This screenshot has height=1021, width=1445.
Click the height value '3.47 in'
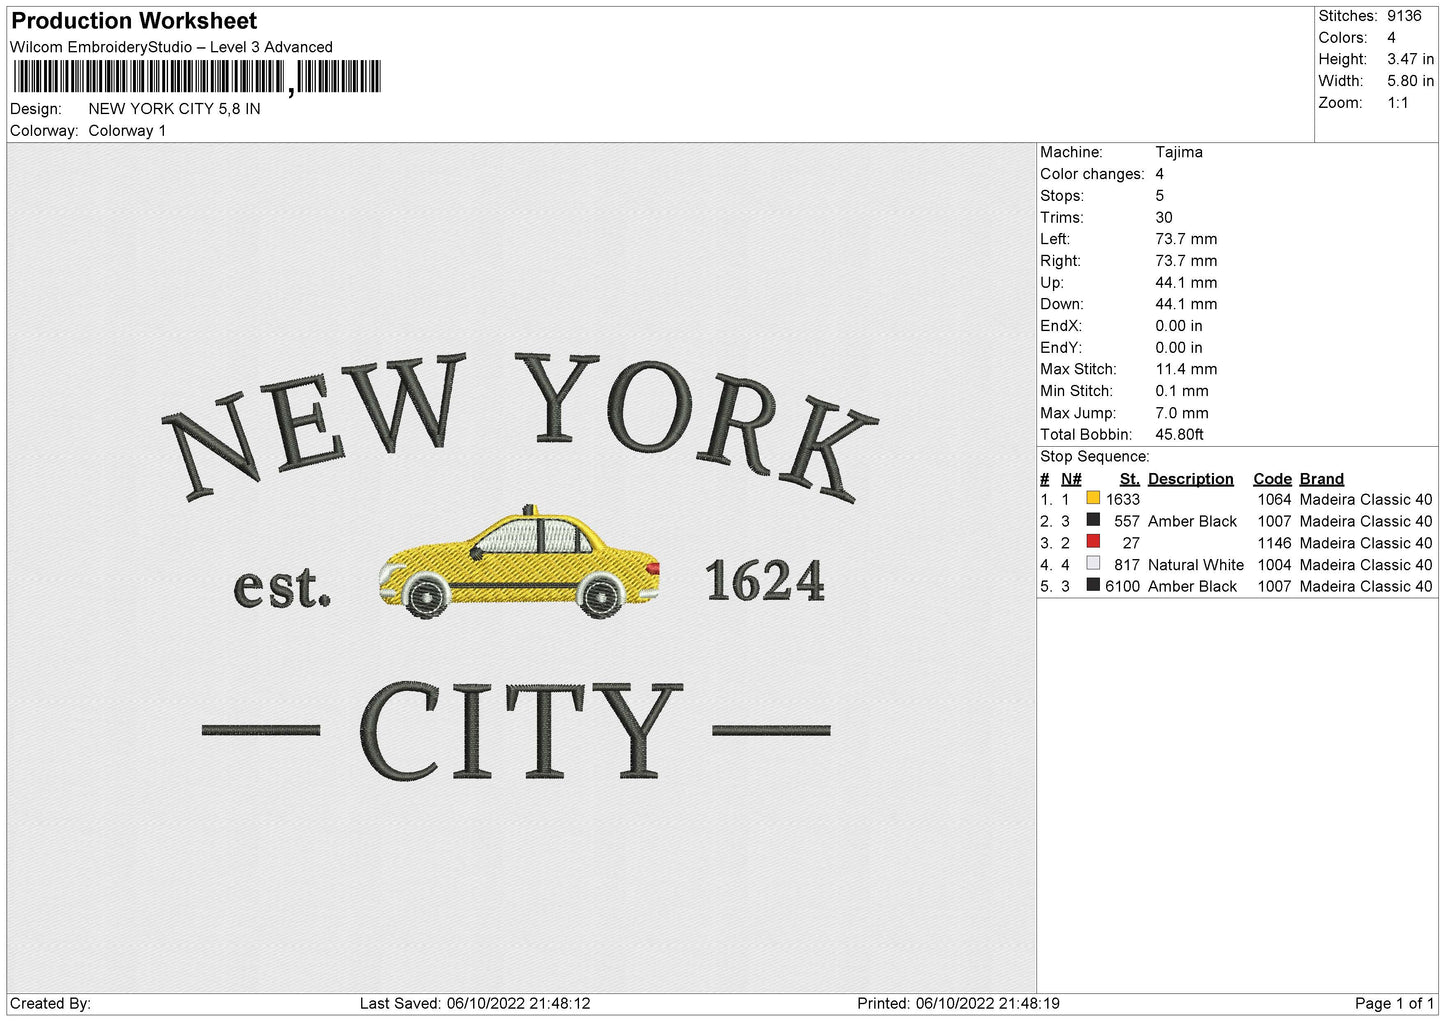tap(1410, 59)
